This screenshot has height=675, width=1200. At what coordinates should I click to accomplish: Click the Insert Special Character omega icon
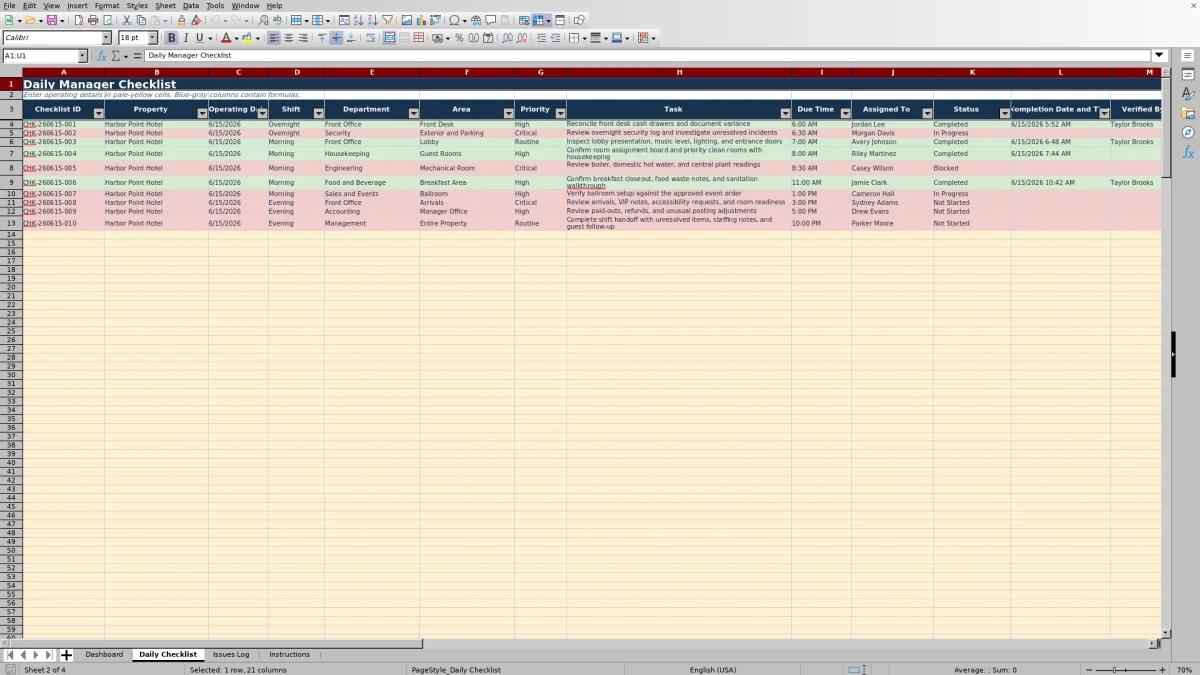coord(455,20)
